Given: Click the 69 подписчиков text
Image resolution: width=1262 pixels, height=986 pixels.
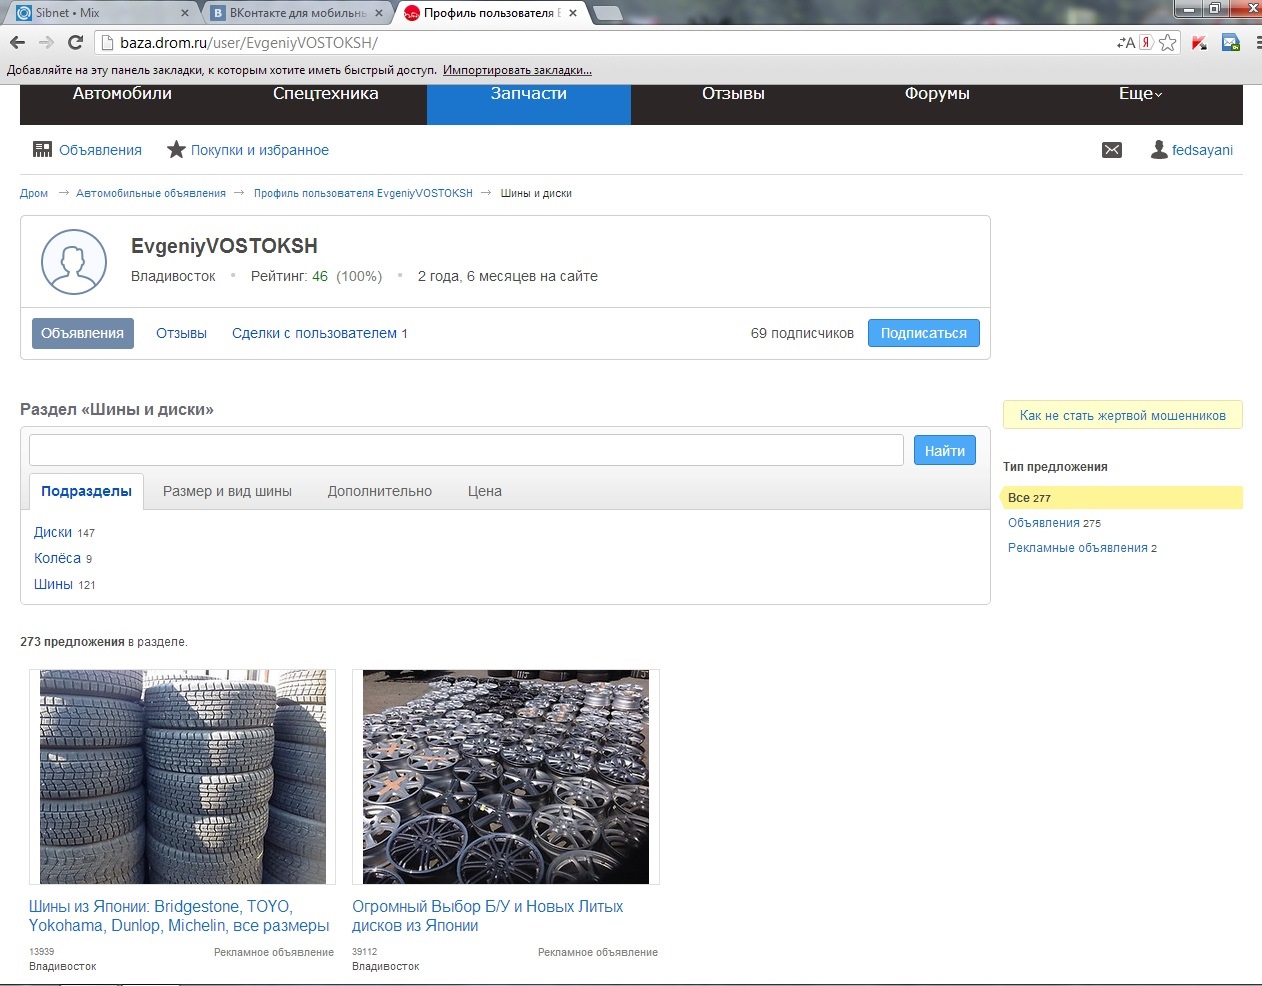Looking at the screenshot, I should [802, 333].
